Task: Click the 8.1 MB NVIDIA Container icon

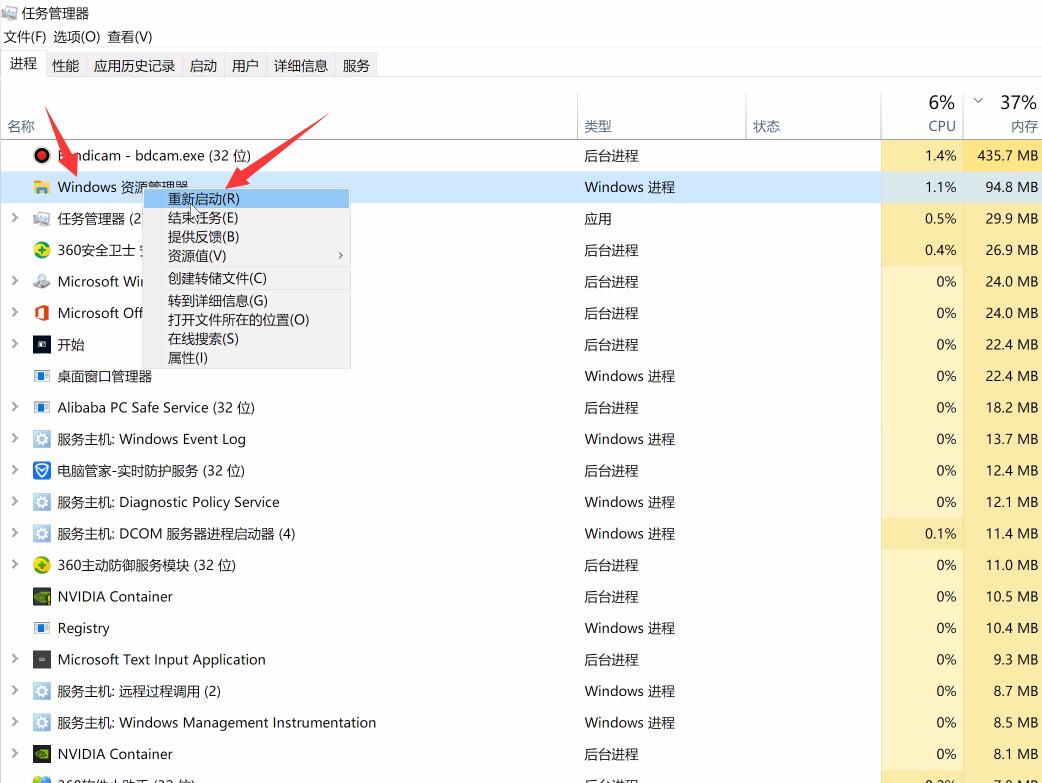Action: 42,754
